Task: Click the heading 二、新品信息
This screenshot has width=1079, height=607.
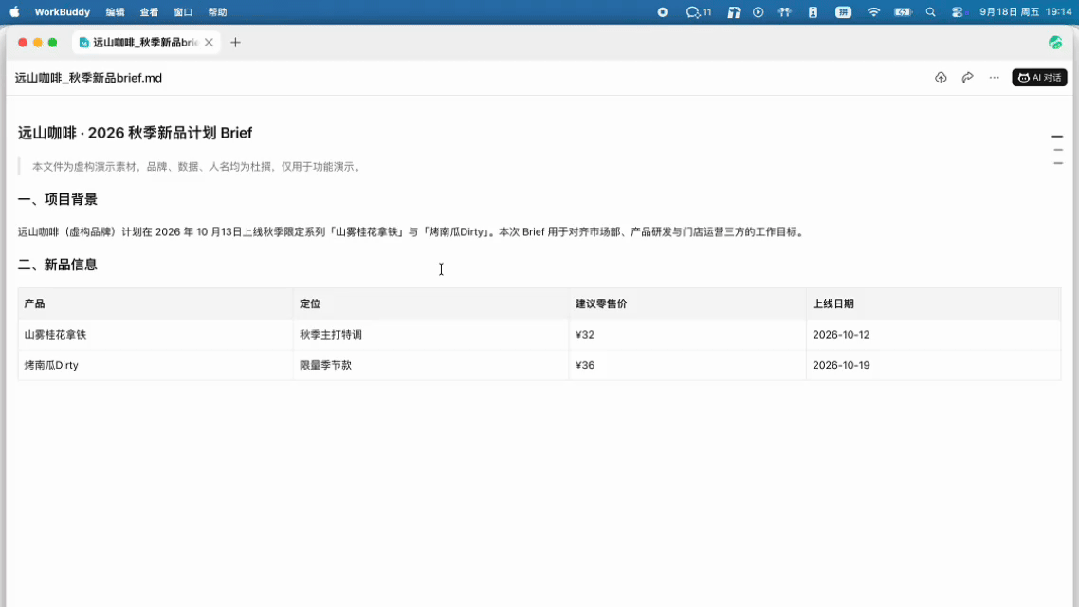Action: [58, 265]
